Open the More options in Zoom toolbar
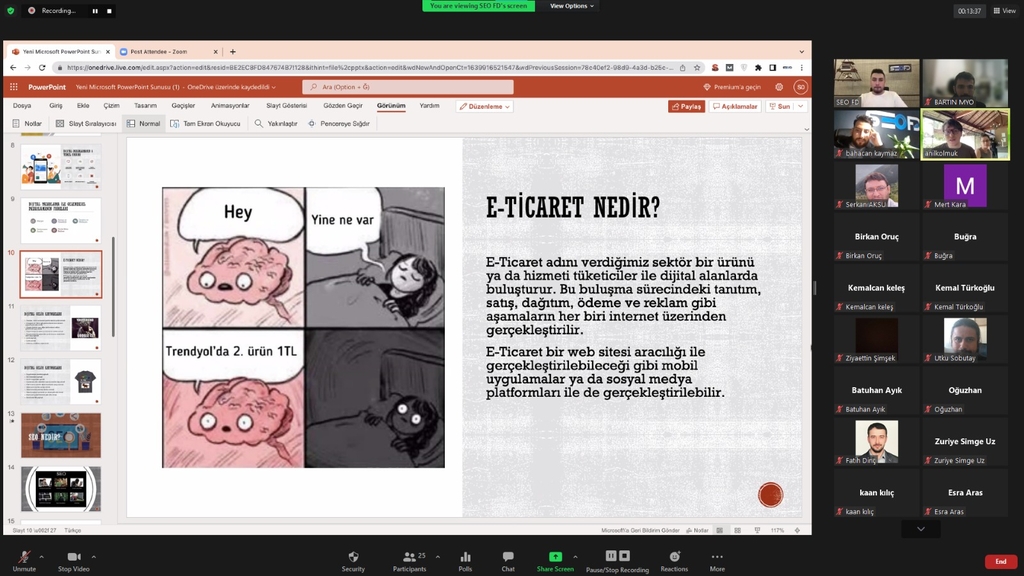The height and width of the screenshot is (576, 1024). 717,560
